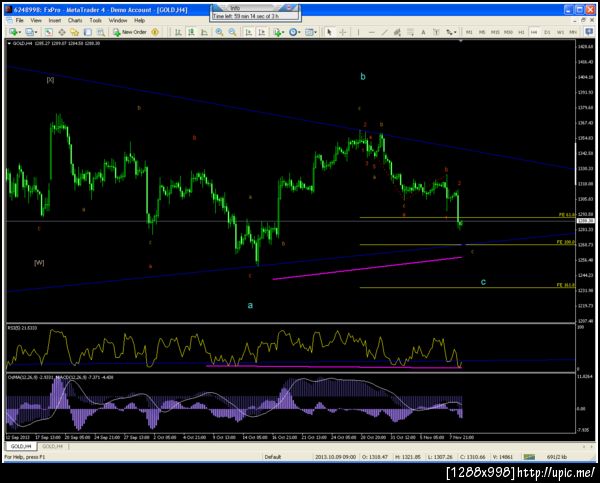Click the '[W]' wave label on chart
The image size is (600, 483).
click(x=39, y=263)
